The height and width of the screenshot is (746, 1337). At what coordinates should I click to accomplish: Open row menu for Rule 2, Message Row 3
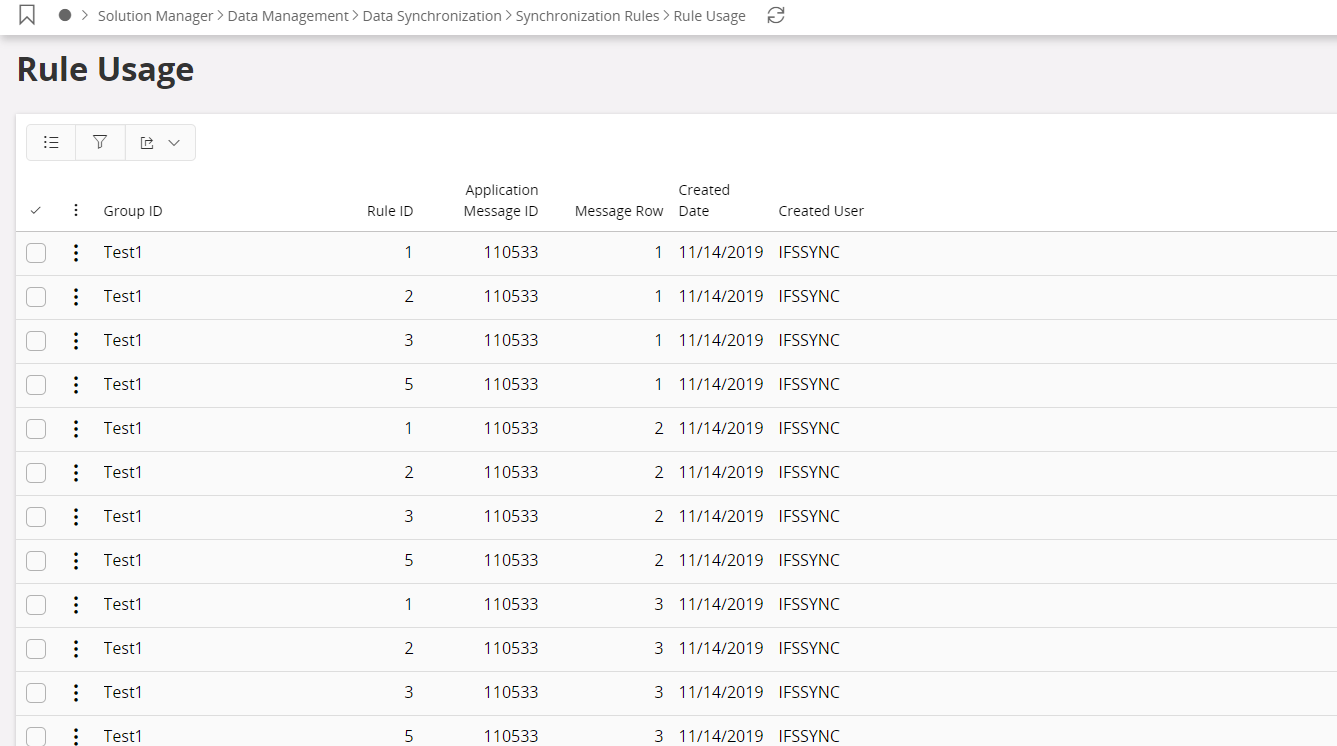pos(76,649)
